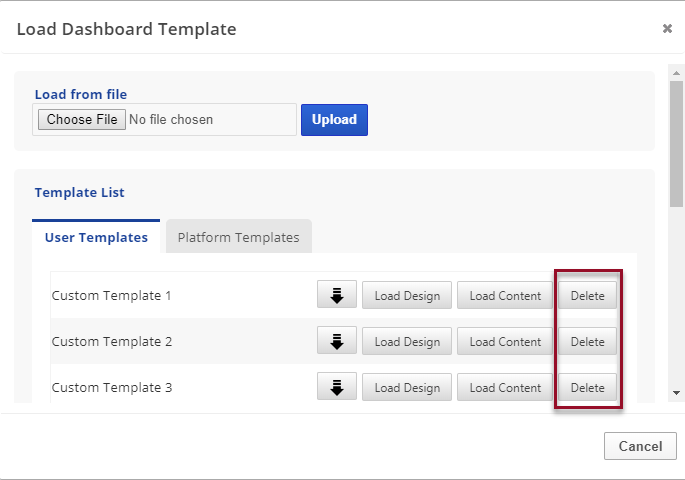Click download arrow icon for Custom Template 2

337,341
